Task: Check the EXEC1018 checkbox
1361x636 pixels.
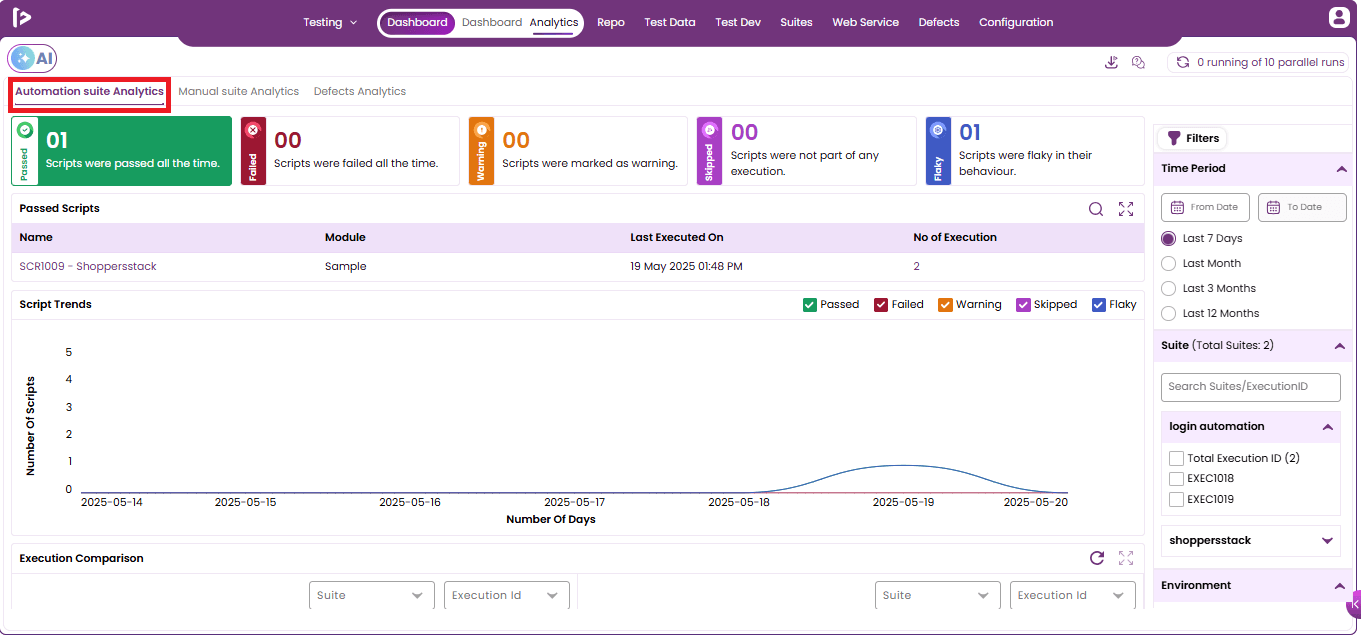Action: click(x=1176, y=478)
